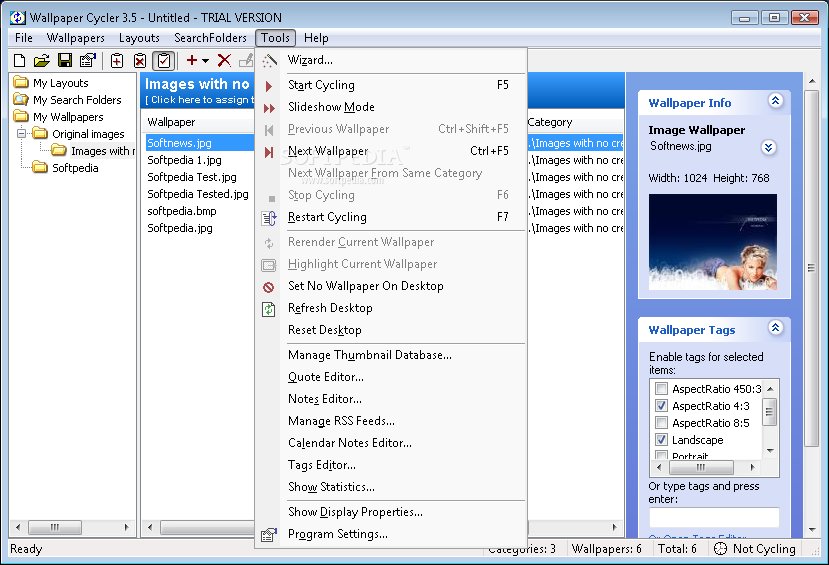Click the tags list horizontal scrollbar thumb
Image resolution: width=829 pixels, height=565 pixels.
701,467
